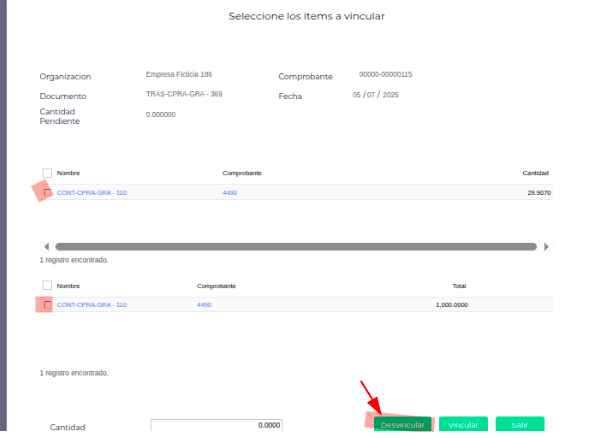Viewport: 614px width, 438px height.
Task: Sort upper table by Nombre column
Action: (67, 173)
